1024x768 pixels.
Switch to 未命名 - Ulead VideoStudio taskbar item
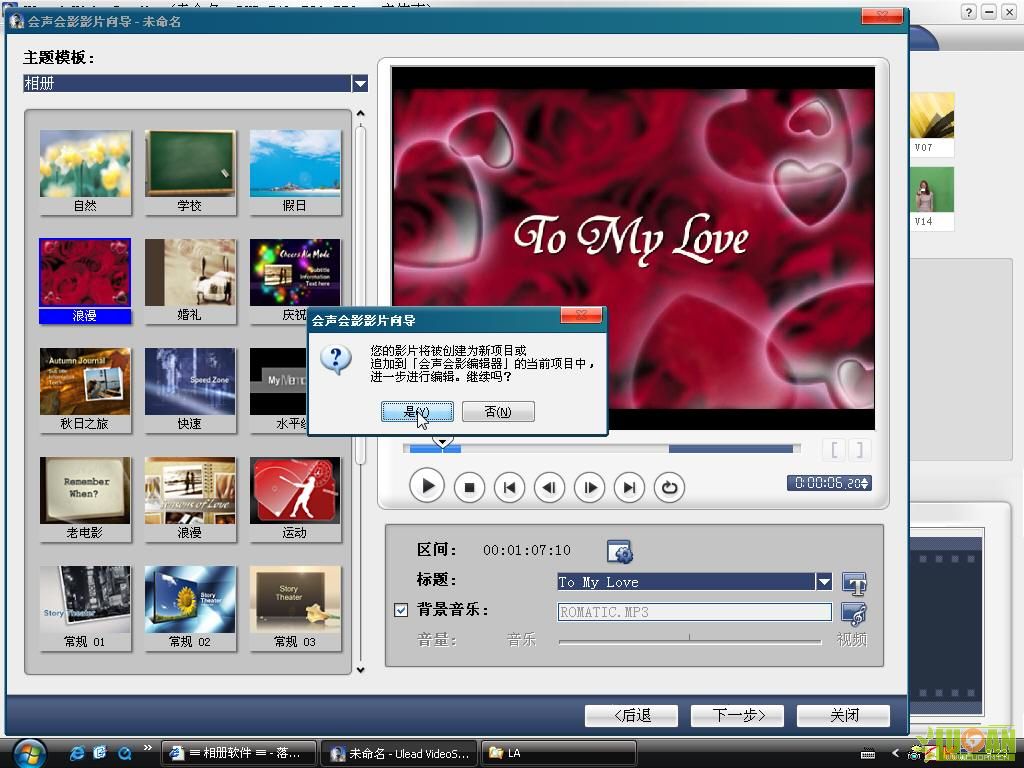pos(399,753)
